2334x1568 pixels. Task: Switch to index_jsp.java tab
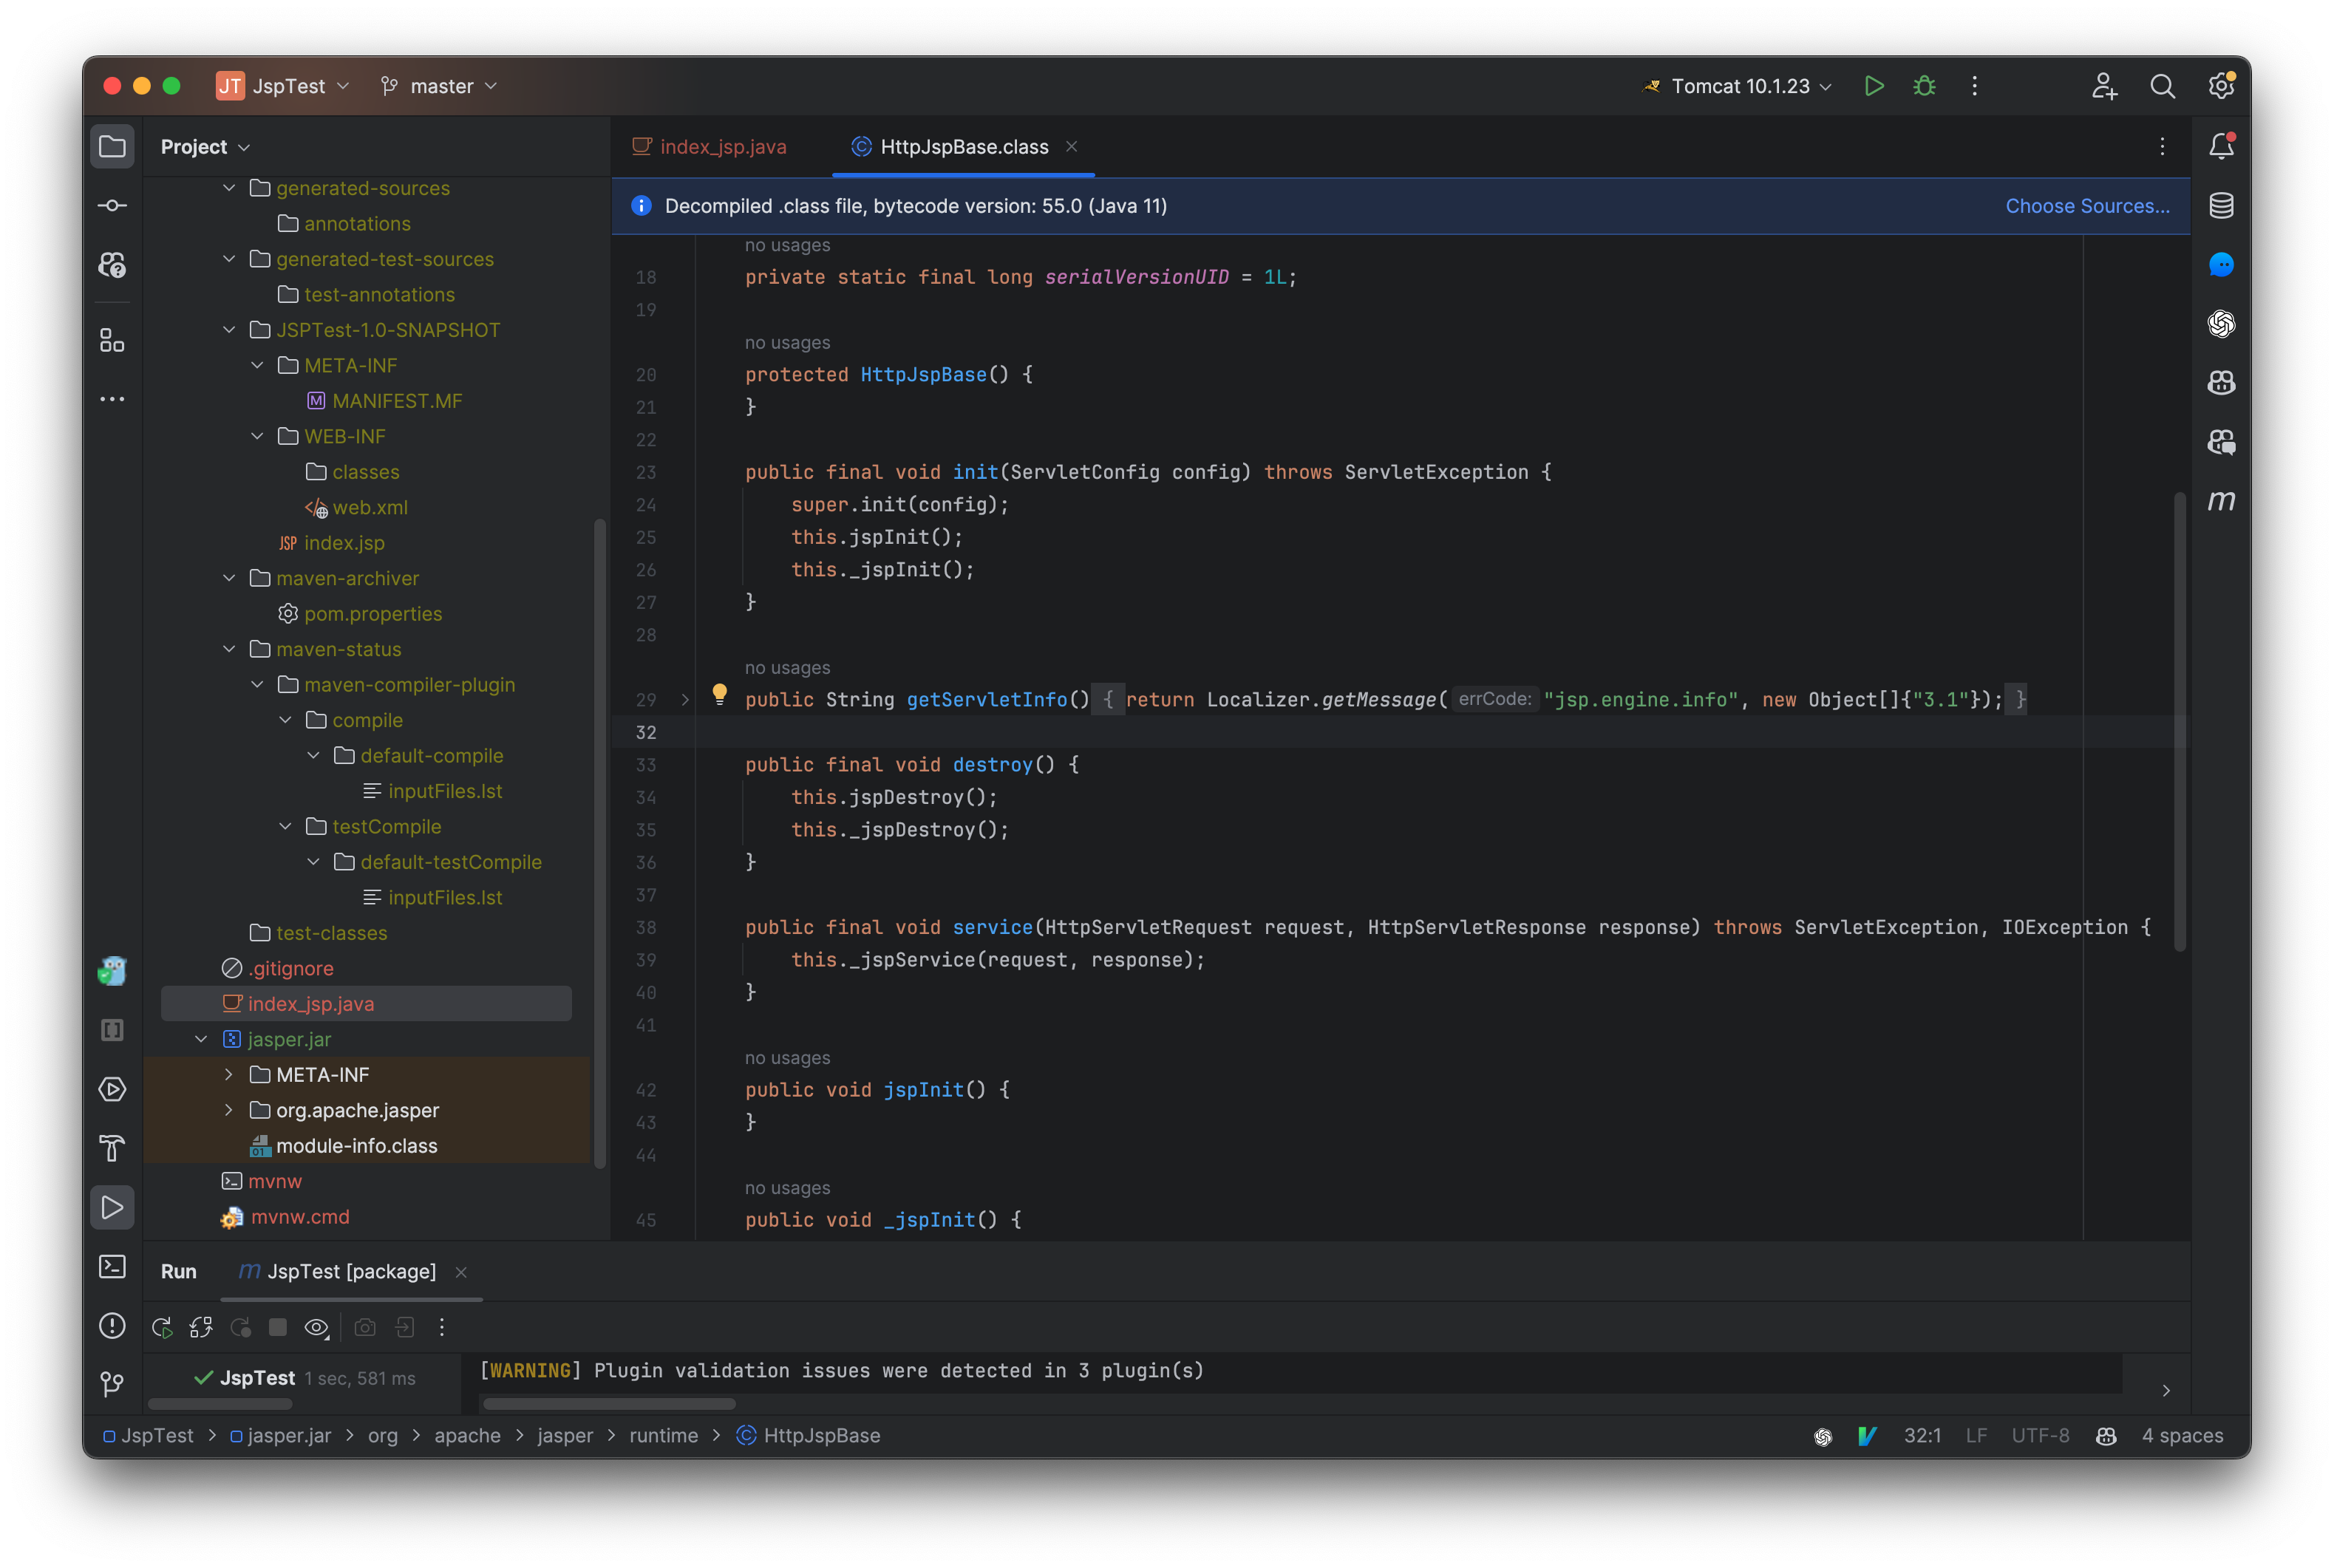(x=722, y=147)
